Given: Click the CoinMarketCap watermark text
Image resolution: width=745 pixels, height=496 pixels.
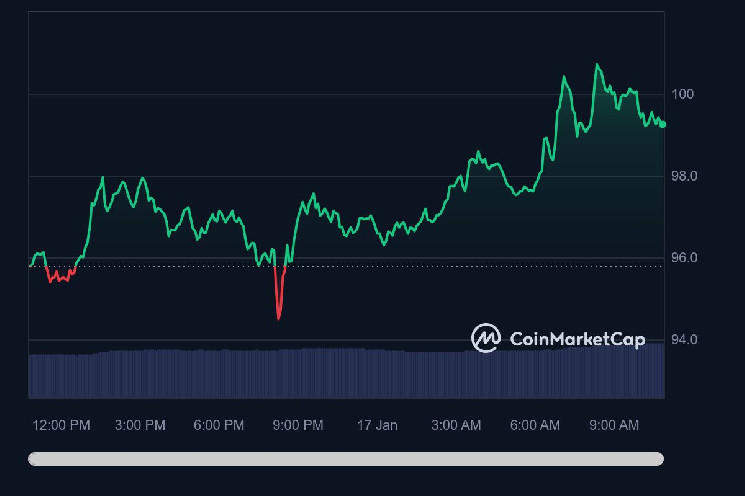Looking at the screenshot, I should [577, 339].
